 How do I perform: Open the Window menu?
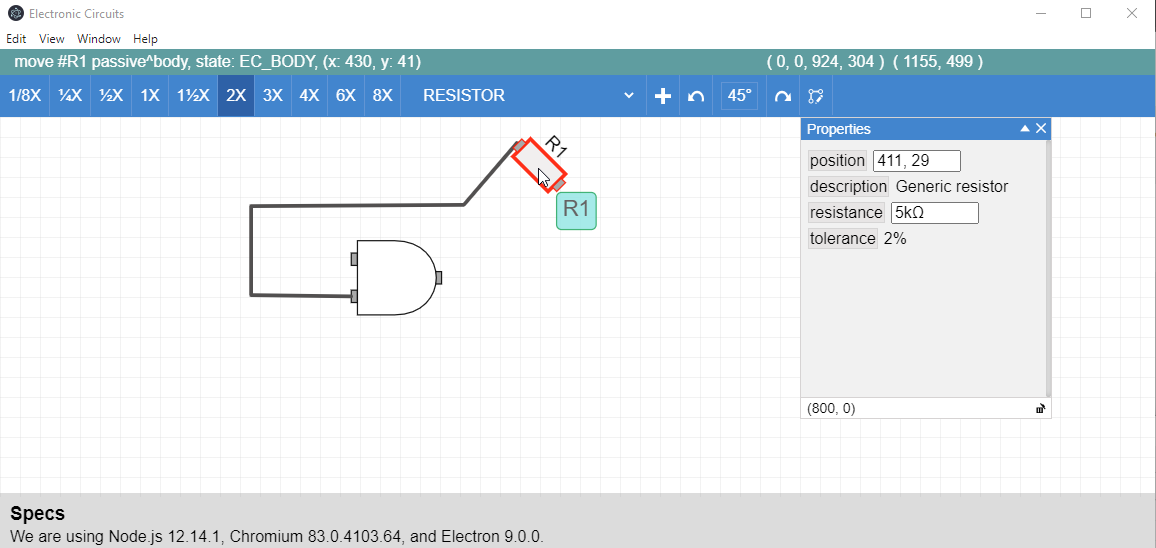click(x=99, y=38)
